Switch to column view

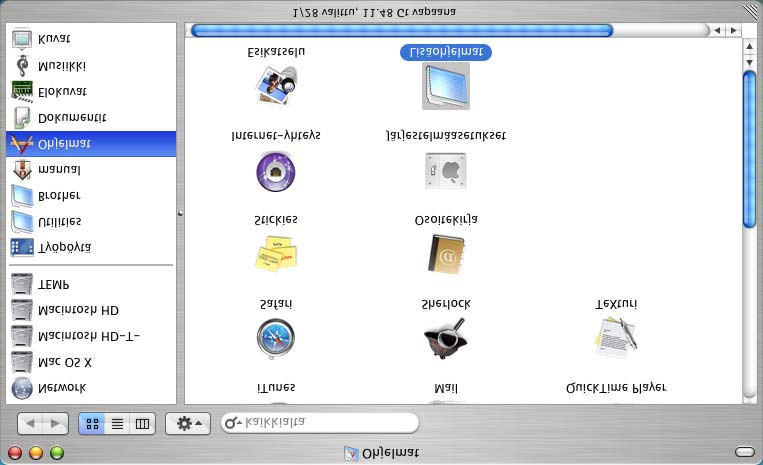[x=142, y=424]
